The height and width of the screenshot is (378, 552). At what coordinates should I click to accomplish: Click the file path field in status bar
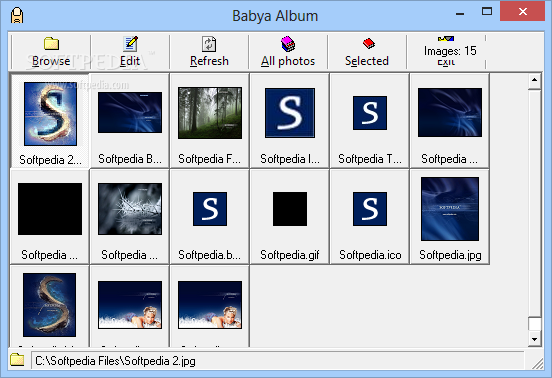(277, 361)
